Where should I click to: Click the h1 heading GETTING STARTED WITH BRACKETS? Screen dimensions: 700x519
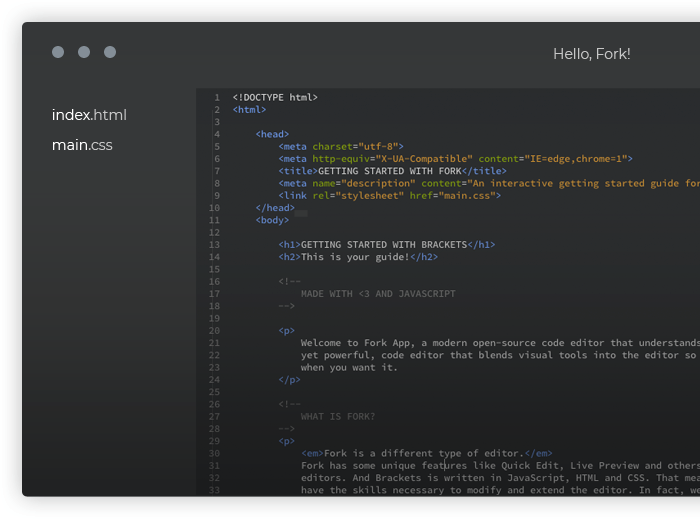click(x=384, y=244)
